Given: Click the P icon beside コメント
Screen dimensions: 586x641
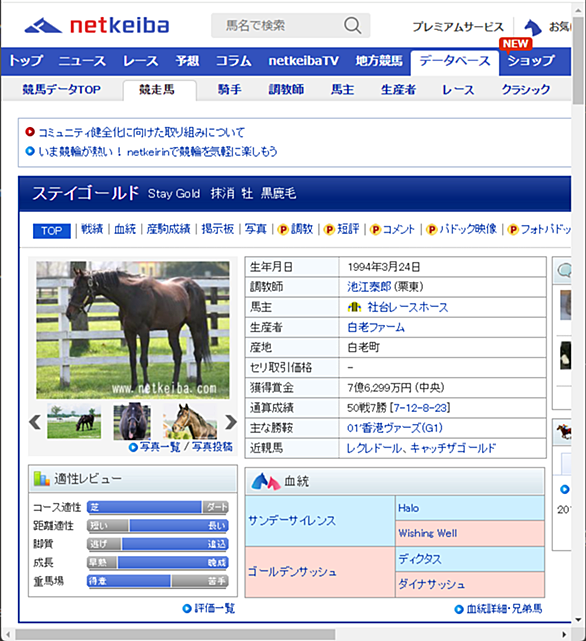Looking at the screenshot, I should pos(375,230).
